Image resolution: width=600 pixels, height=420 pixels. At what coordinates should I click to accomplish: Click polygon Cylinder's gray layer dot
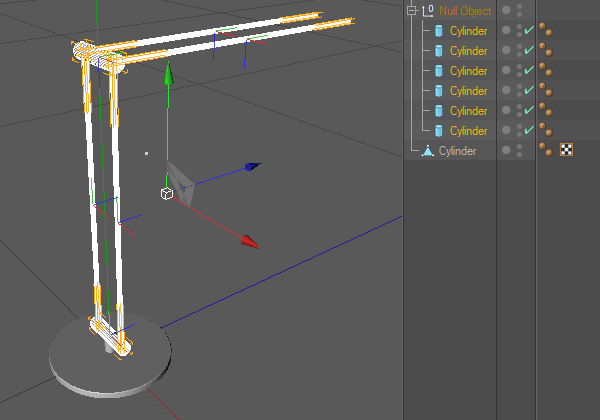coord(506,150)
